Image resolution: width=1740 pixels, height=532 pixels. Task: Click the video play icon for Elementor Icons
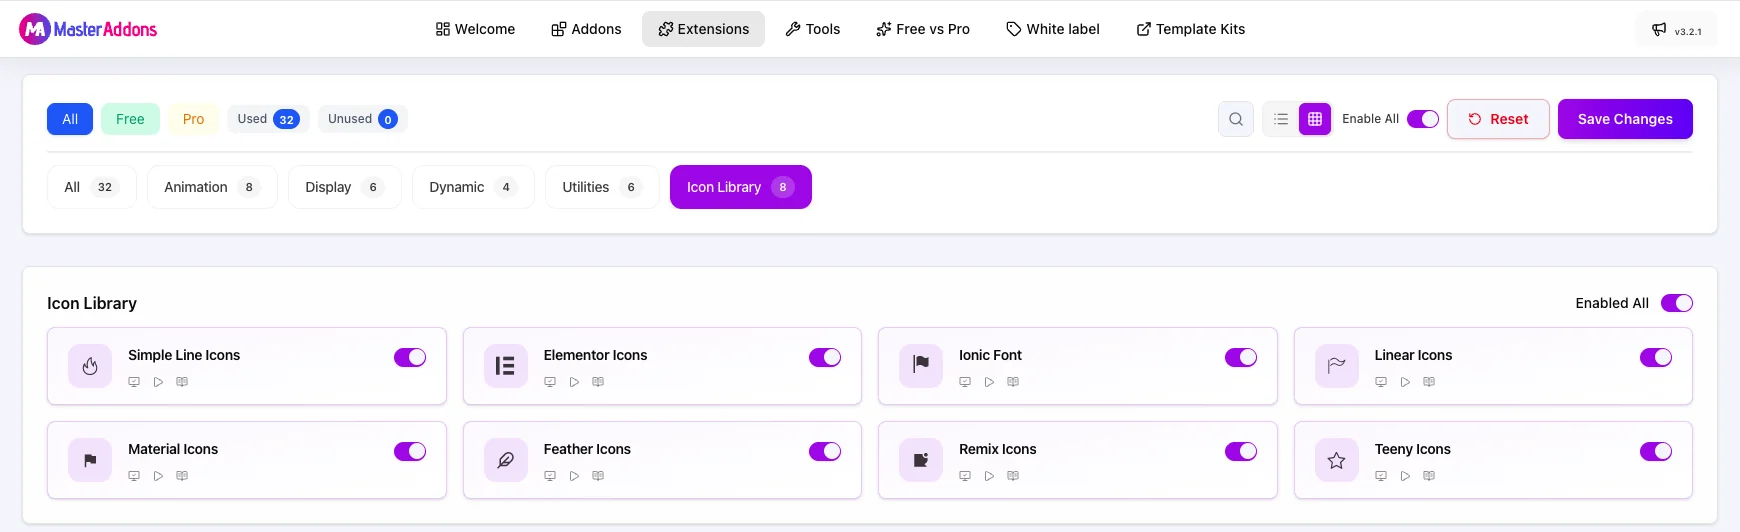tap(574, 382)
